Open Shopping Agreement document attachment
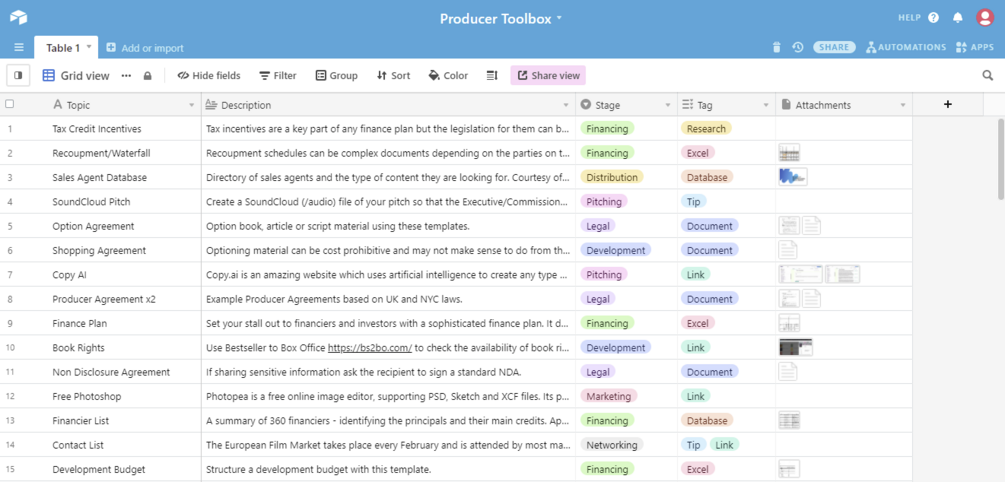The width and height of the screenshot is (1005, 482). (788, 250)
